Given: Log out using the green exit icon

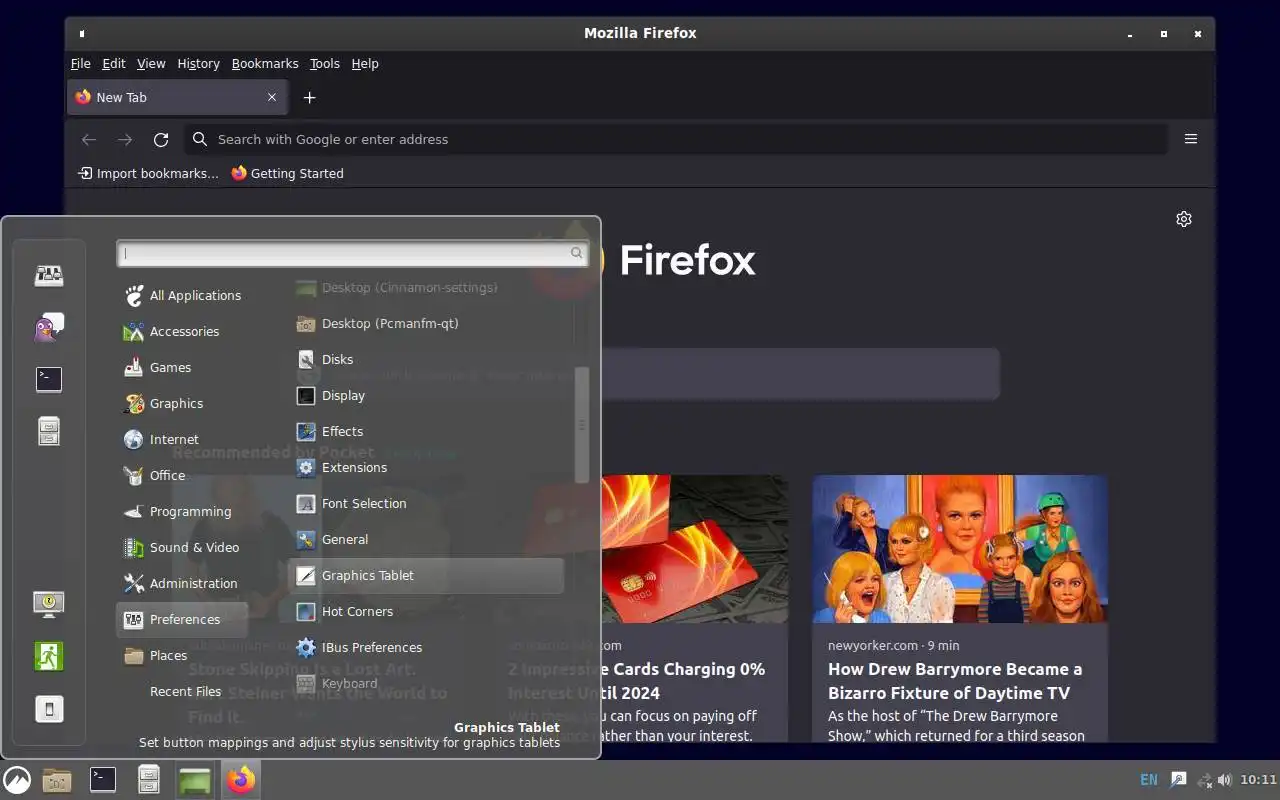Looking at the screenshot, I should pos(49,656).
